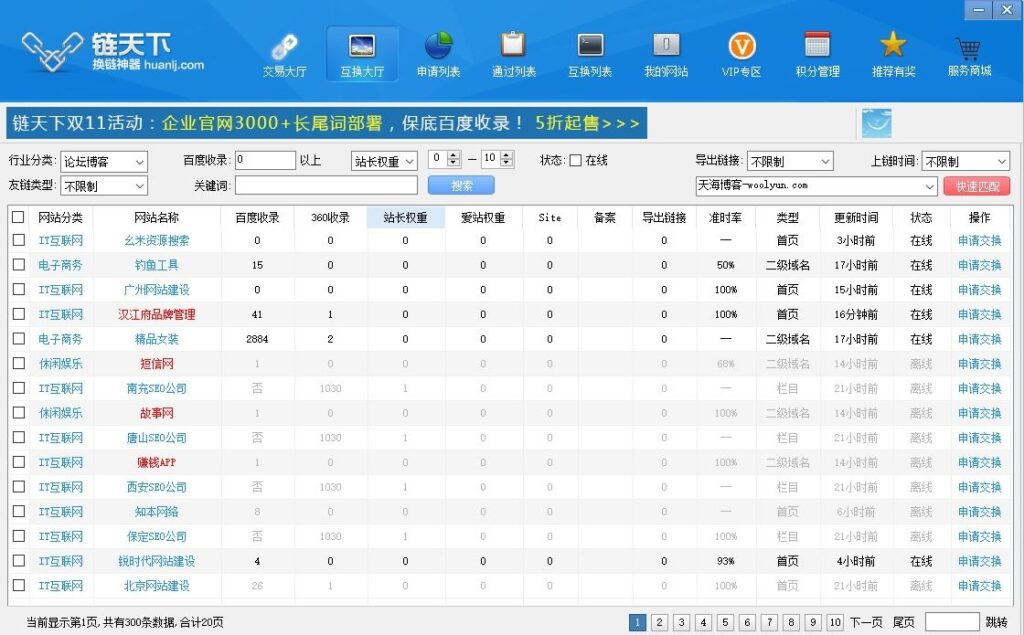Click the 百度收录 minimum value field
The image size is (1024, 635).
265,160
